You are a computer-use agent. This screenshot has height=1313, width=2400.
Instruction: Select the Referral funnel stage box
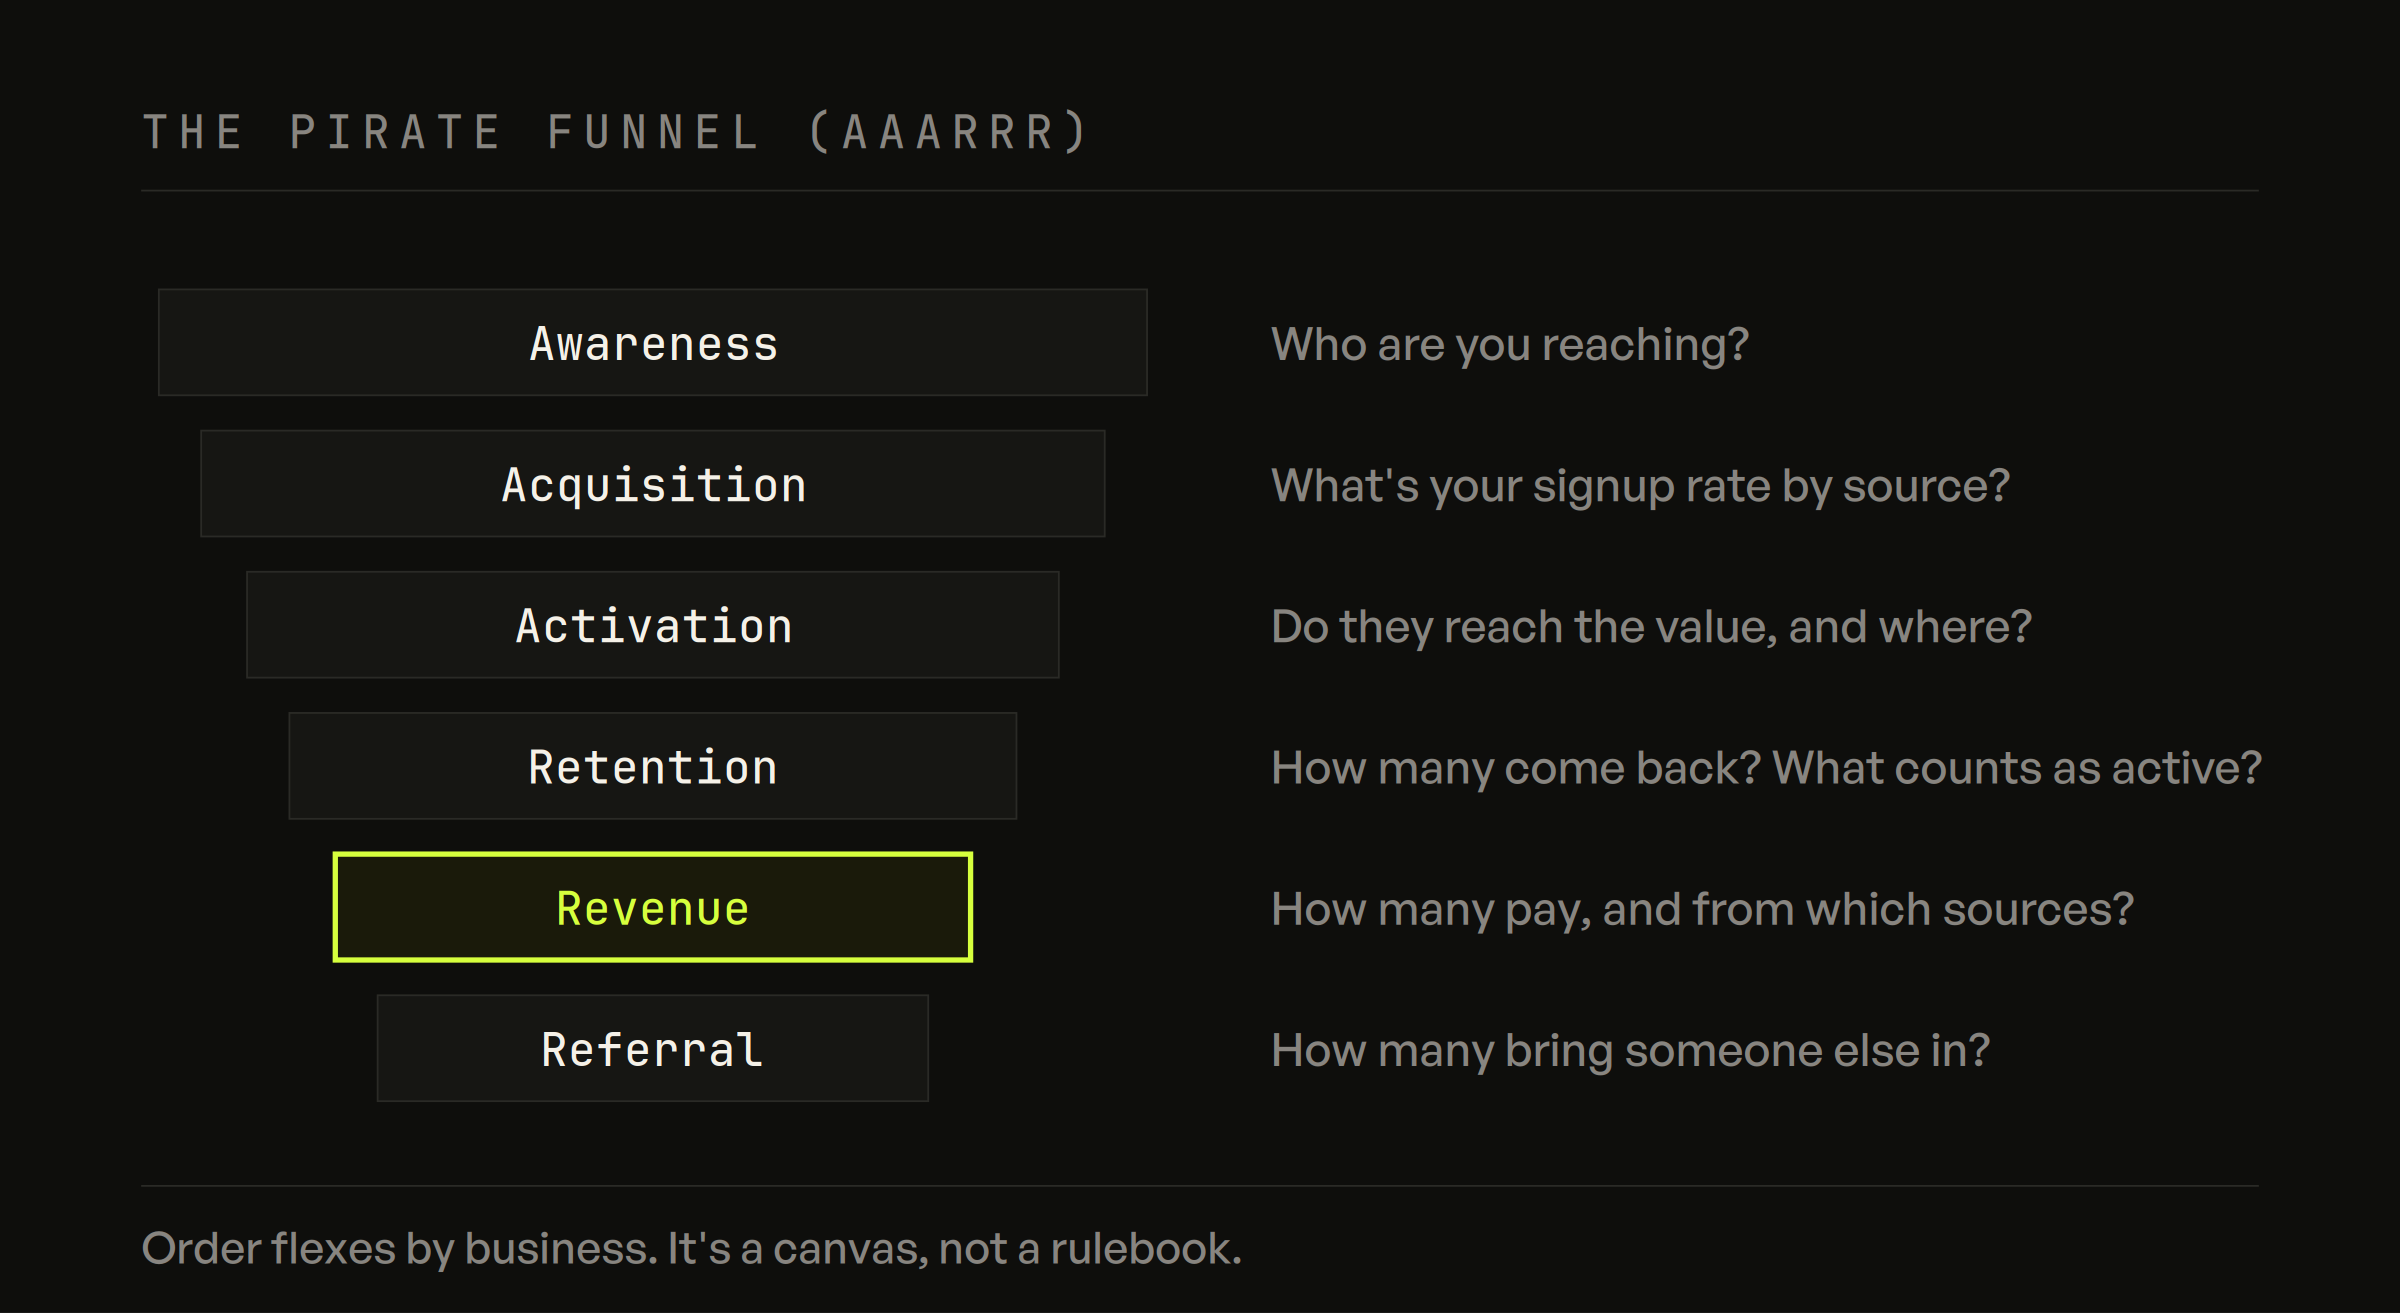click(653, 1048)
